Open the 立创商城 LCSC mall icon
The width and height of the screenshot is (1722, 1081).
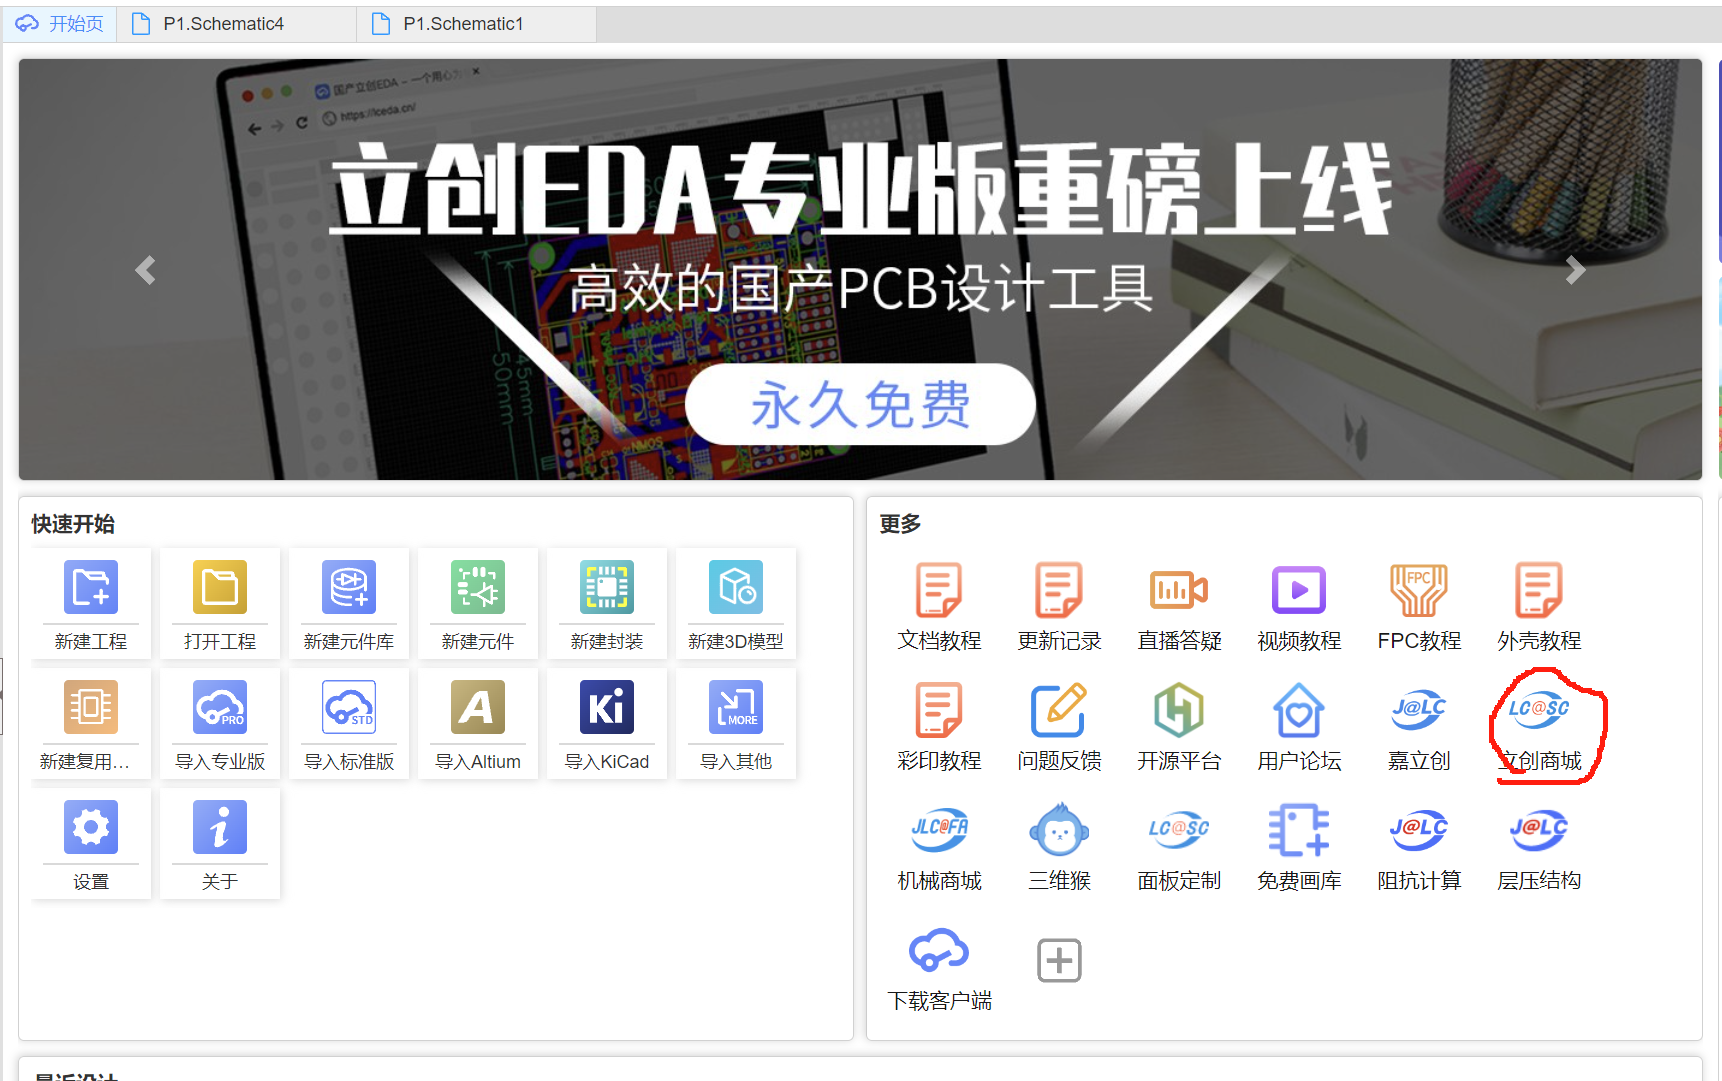tap(1539, 710)
